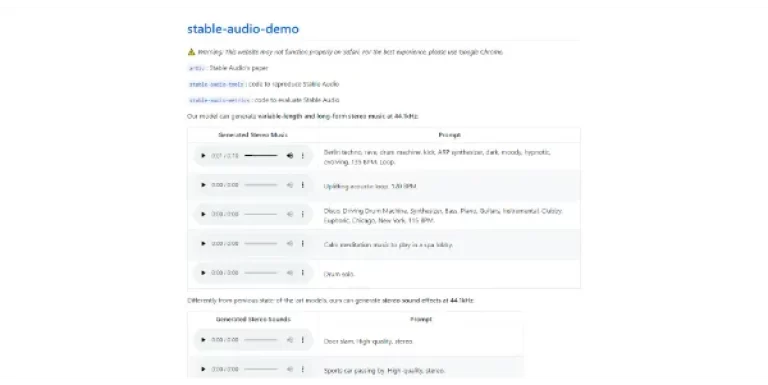
Task: Open the stable-audio-demo title link
Action: click(243, 29)
